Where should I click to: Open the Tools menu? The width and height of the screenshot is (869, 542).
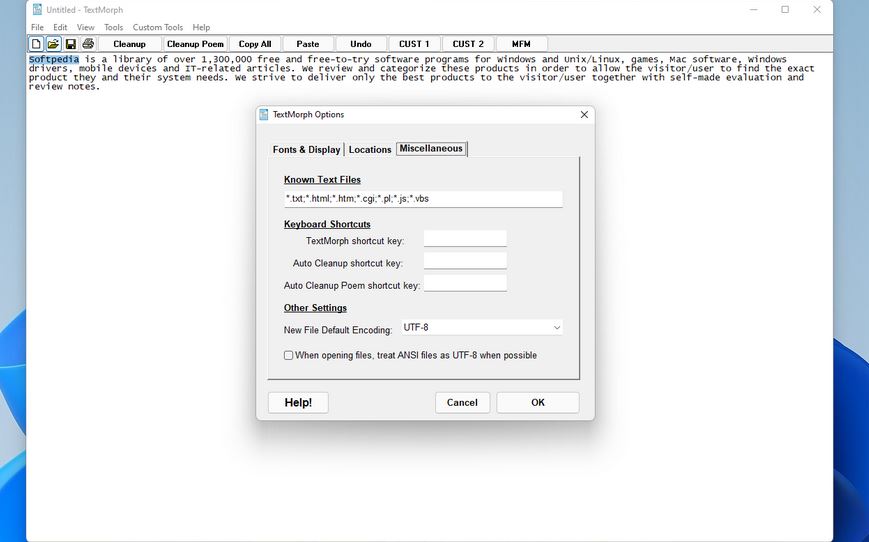pos(114,27)
